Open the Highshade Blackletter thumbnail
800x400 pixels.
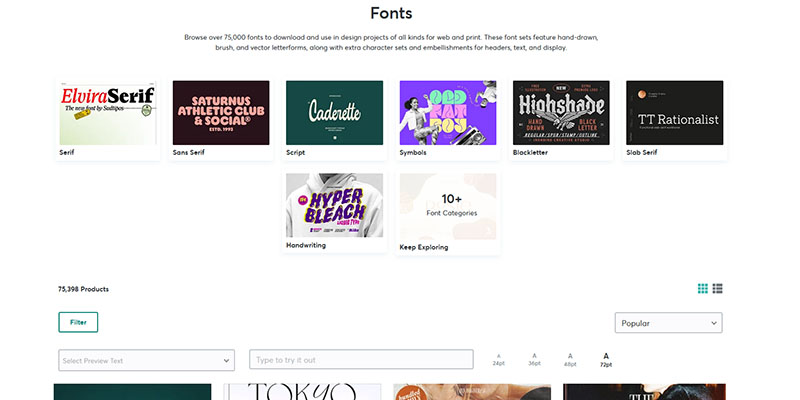(561, 113)
